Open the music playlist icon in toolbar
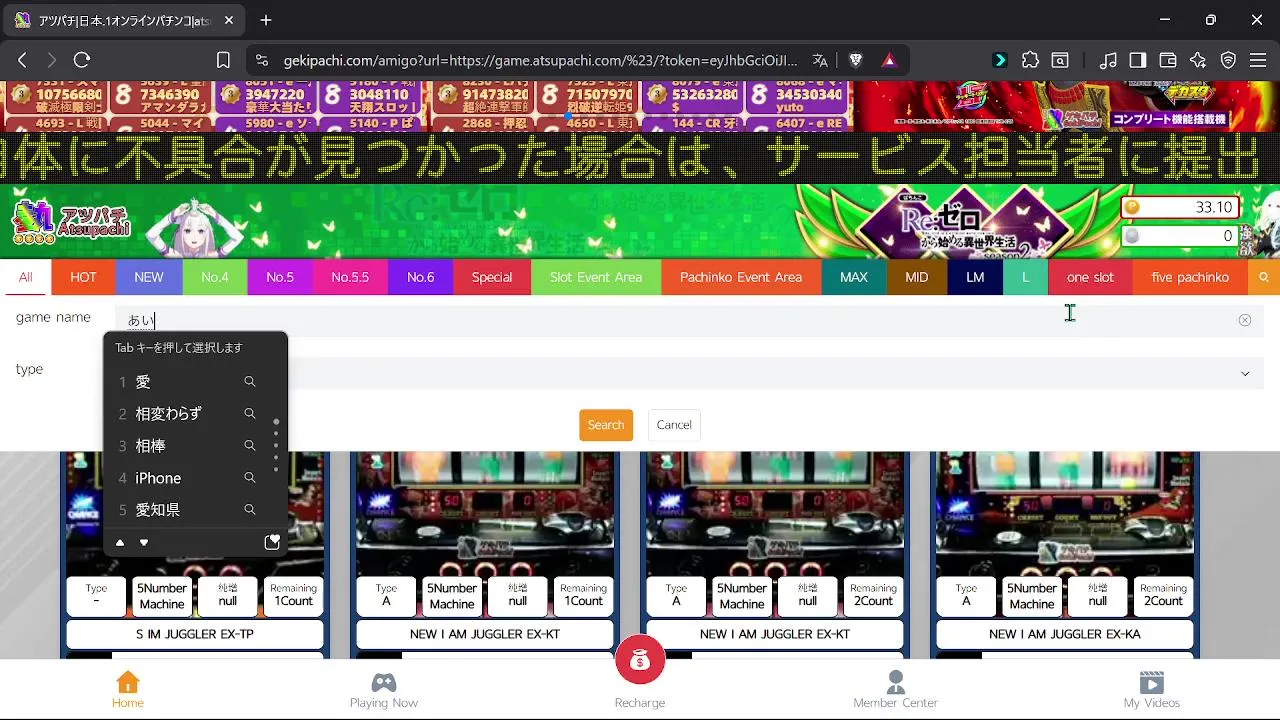1280x720 pixels. tap(1108, 60)
